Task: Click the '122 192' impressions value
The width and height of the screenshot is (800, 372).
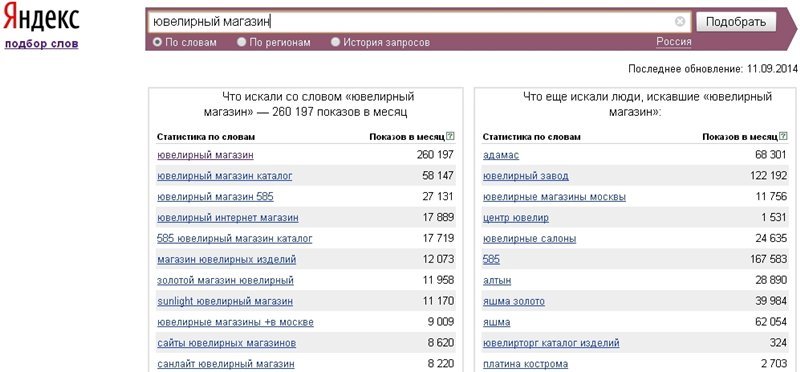Action: [768, 176]
